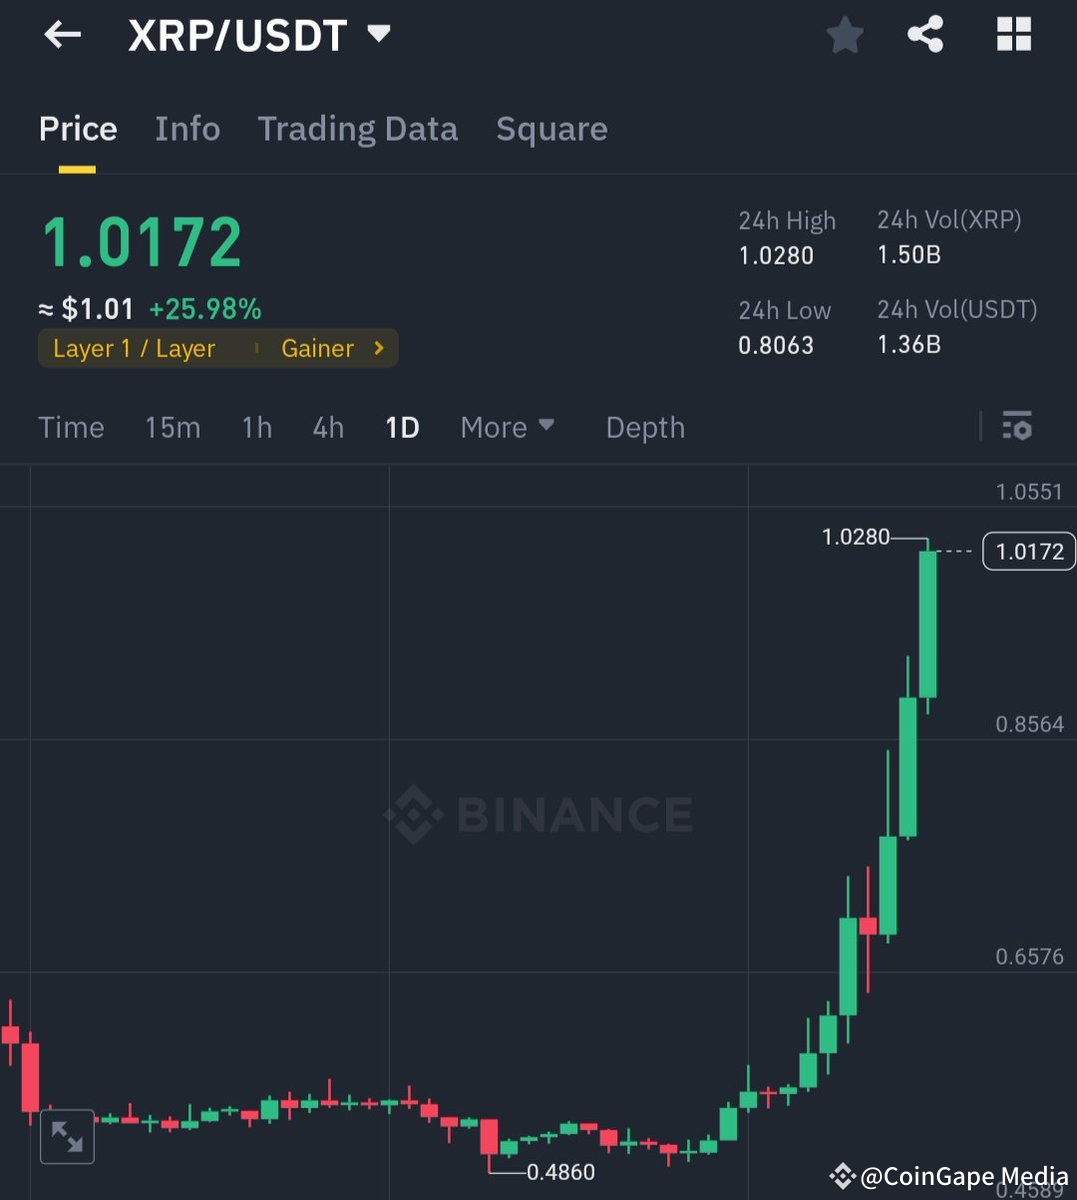Switch to the 15m interval
The width and height of the screenshot is (1077, 1200).
point(172,427)
